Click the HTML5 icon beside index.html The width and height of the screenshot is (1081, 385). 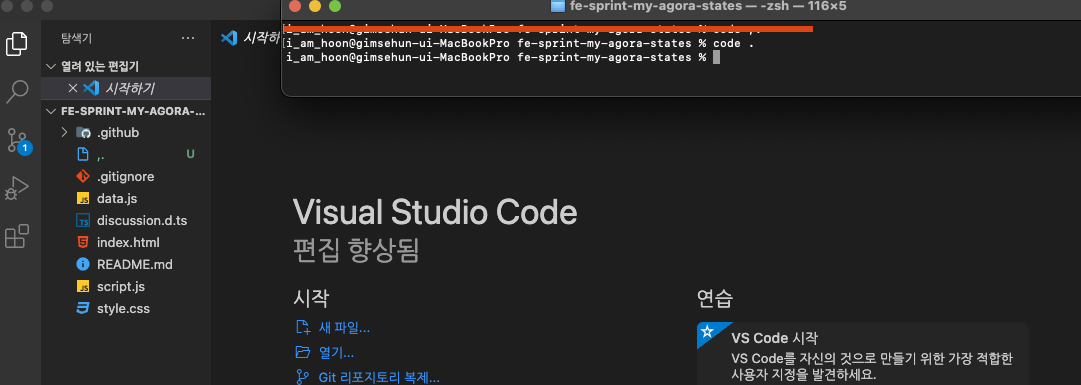tap(83, 243)
